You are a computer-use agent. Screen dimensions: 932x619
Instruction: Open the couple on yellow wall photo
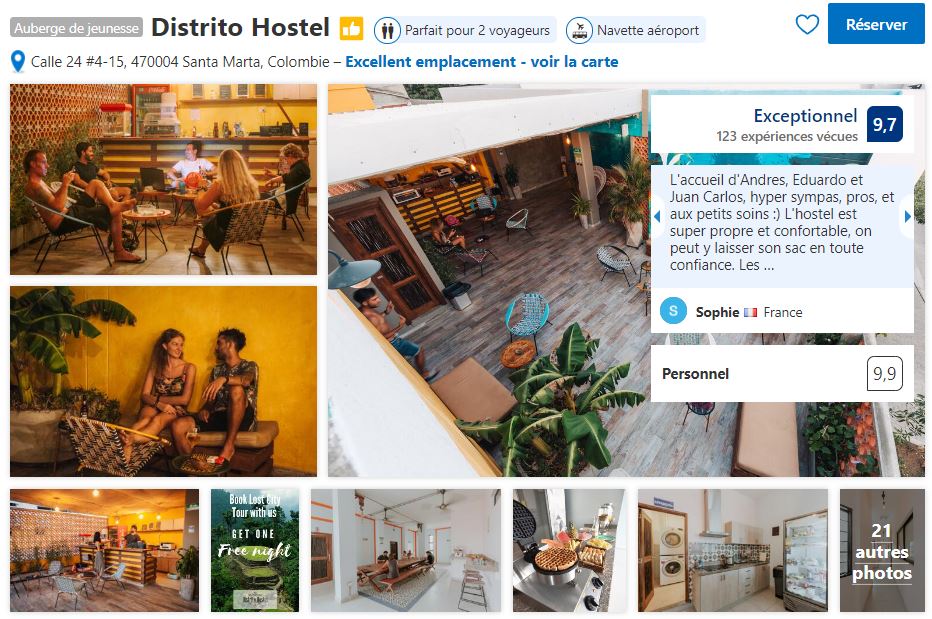(x=163, y=381)
